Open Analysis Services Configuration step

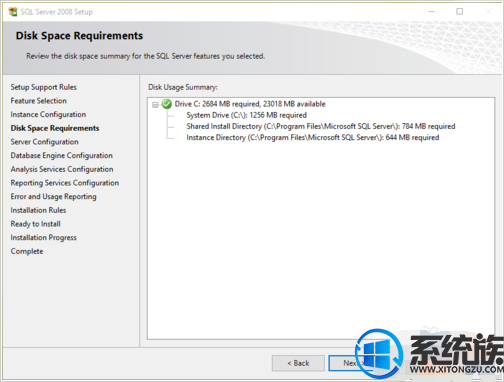click(x=62, y=169)
